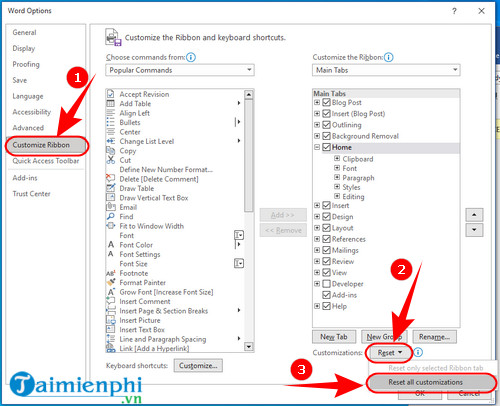
Task: Click the Fit to Window Width icon
Action: pyautogui.click(x=110, y=226)
